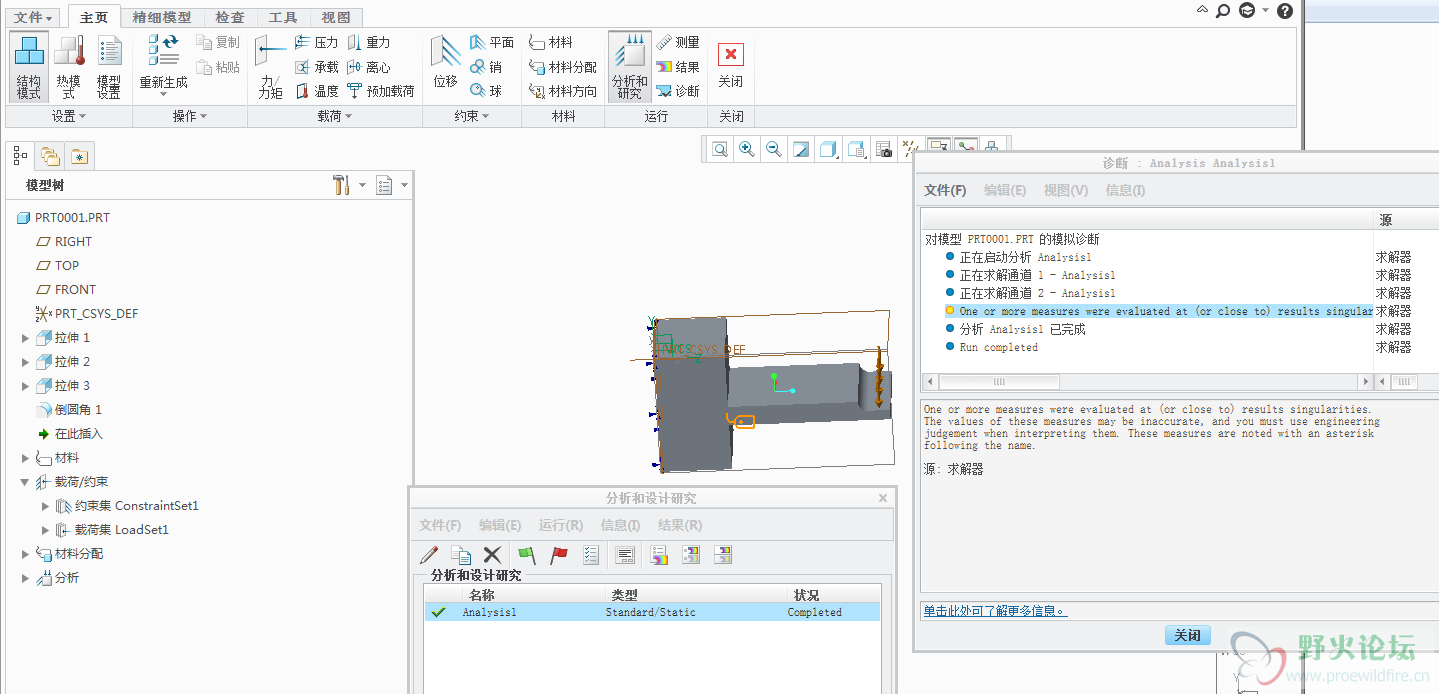Click the window icon left of the rainbow result icons

[x=626, y=555]
